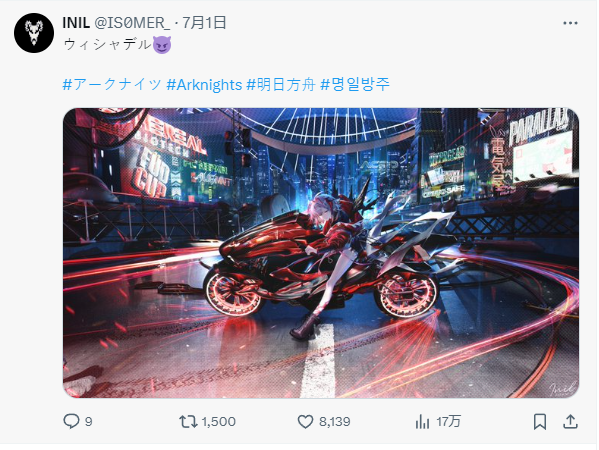Open the #Arknights hashtag link
The image size is (599, 450).
click(x=204, y=84)
